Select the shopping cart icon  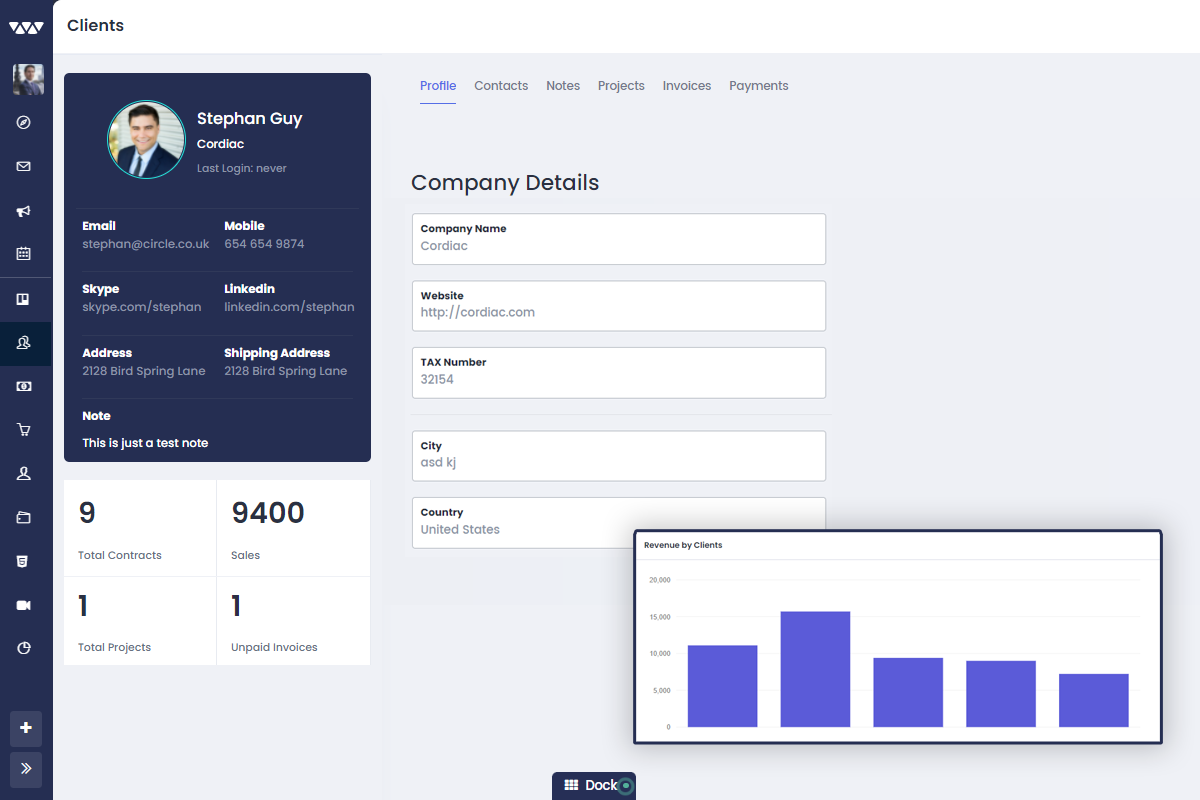click(x=25, y=429)
